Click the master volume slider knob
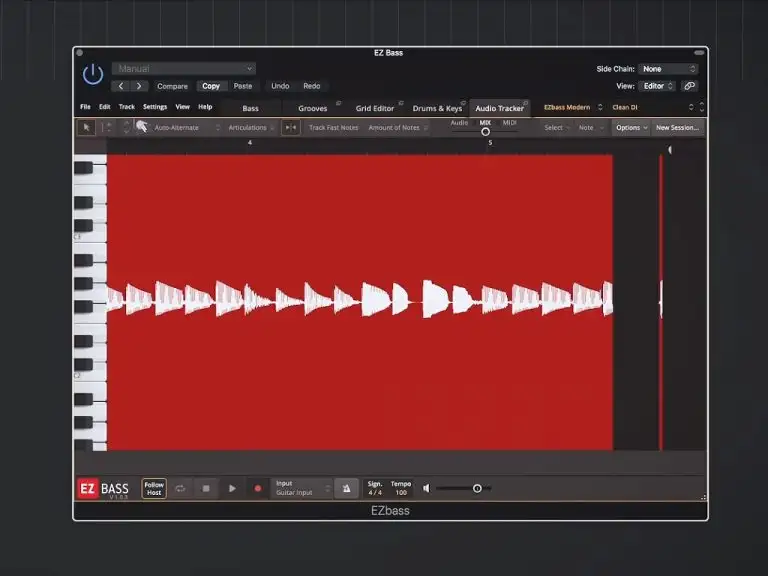The width and height of the screenshot is (768, 576). (477, 488)
